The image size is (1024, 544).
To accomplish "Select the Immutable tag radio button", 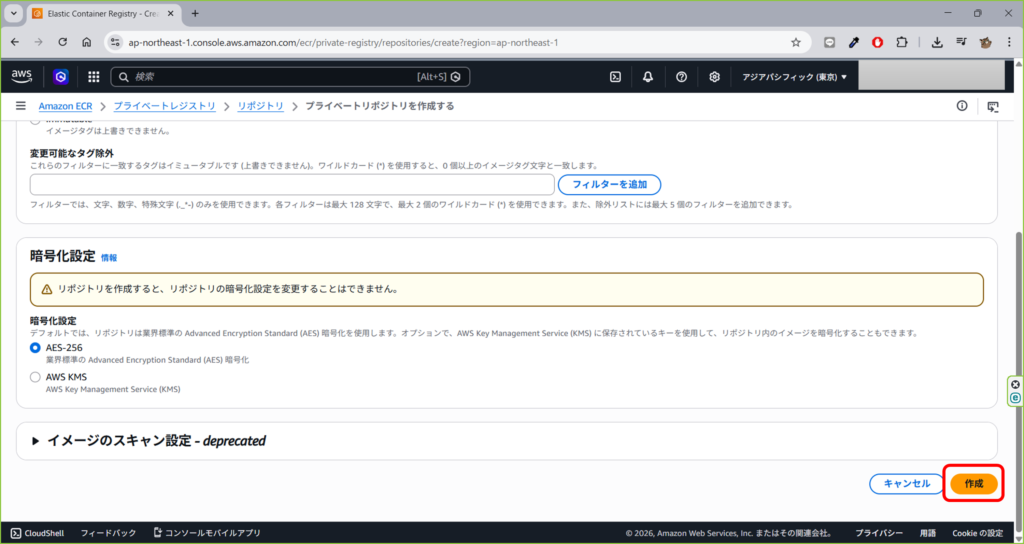I will (36, 120).
